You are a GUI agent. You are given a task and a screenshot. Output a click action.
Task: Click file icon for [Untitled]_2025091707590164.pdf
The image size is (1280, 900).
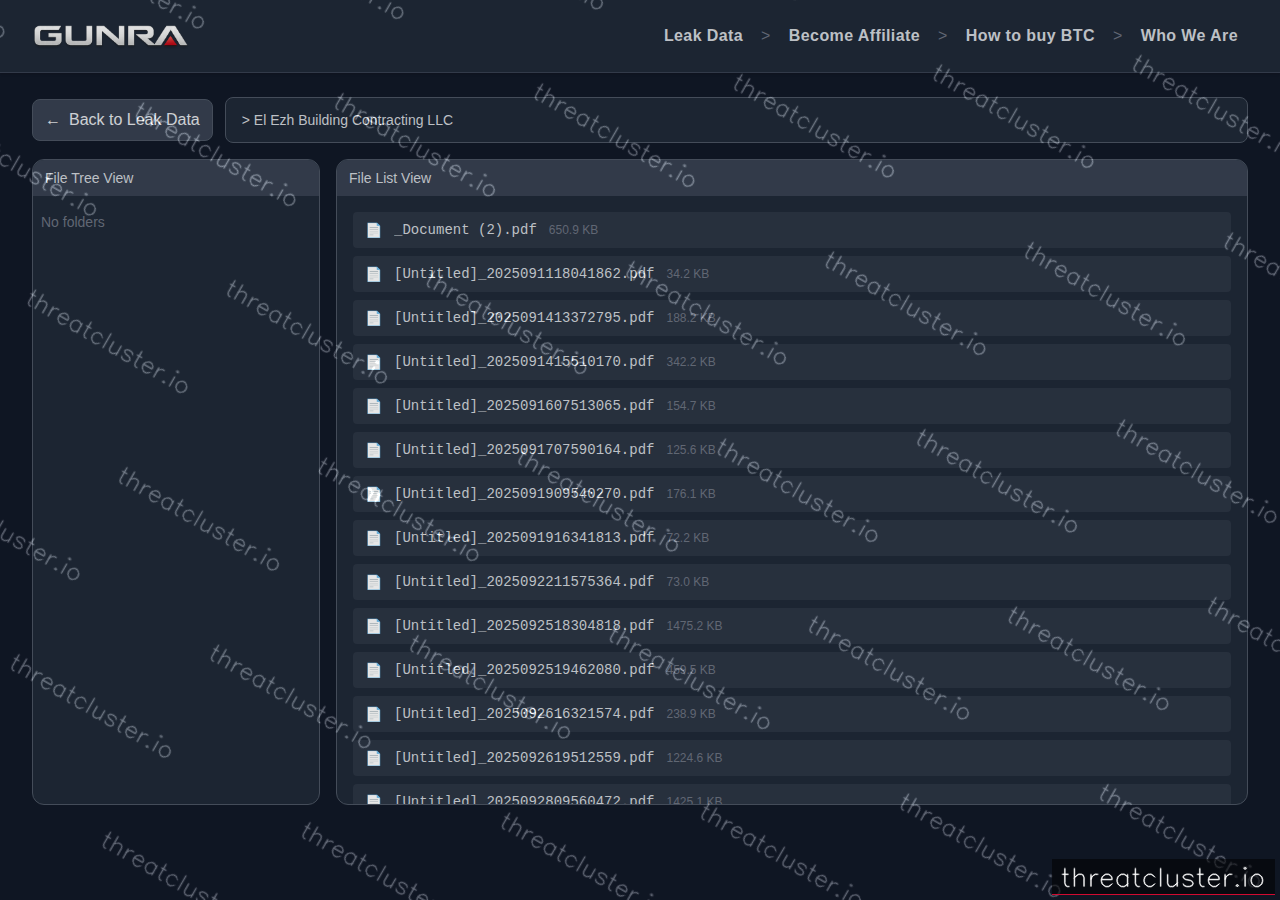[x=374, y=450]
